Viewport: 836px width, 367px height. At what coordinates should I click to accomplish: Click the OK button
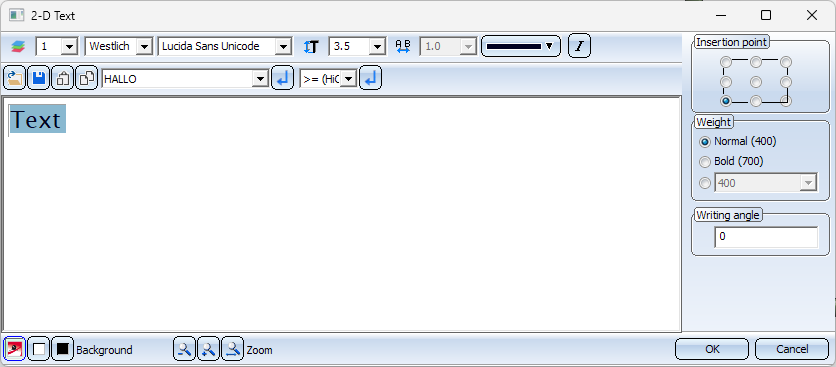(712, 349)
